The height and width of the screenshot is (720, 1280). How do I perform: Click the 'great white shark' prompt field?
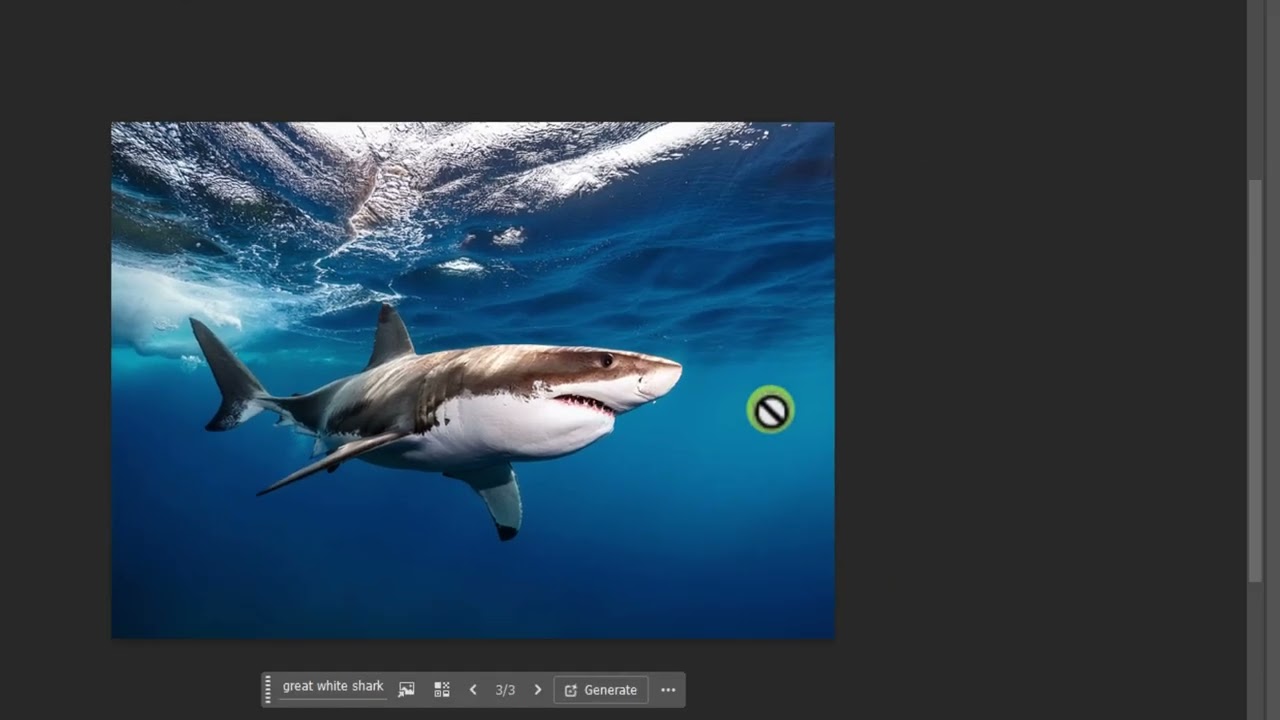coord(333,688)
